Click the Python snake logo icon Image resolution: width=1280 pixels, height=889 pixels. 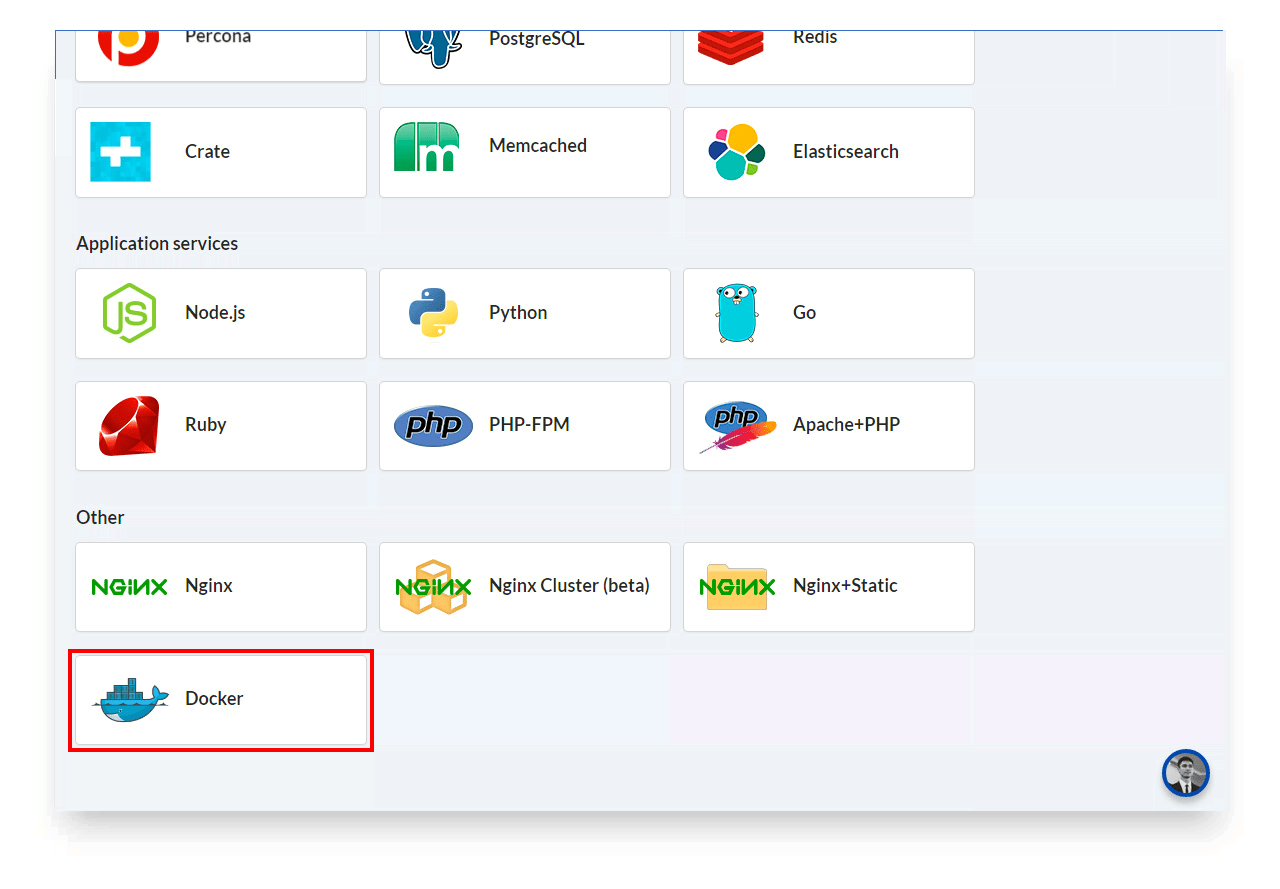pos(433,312)
